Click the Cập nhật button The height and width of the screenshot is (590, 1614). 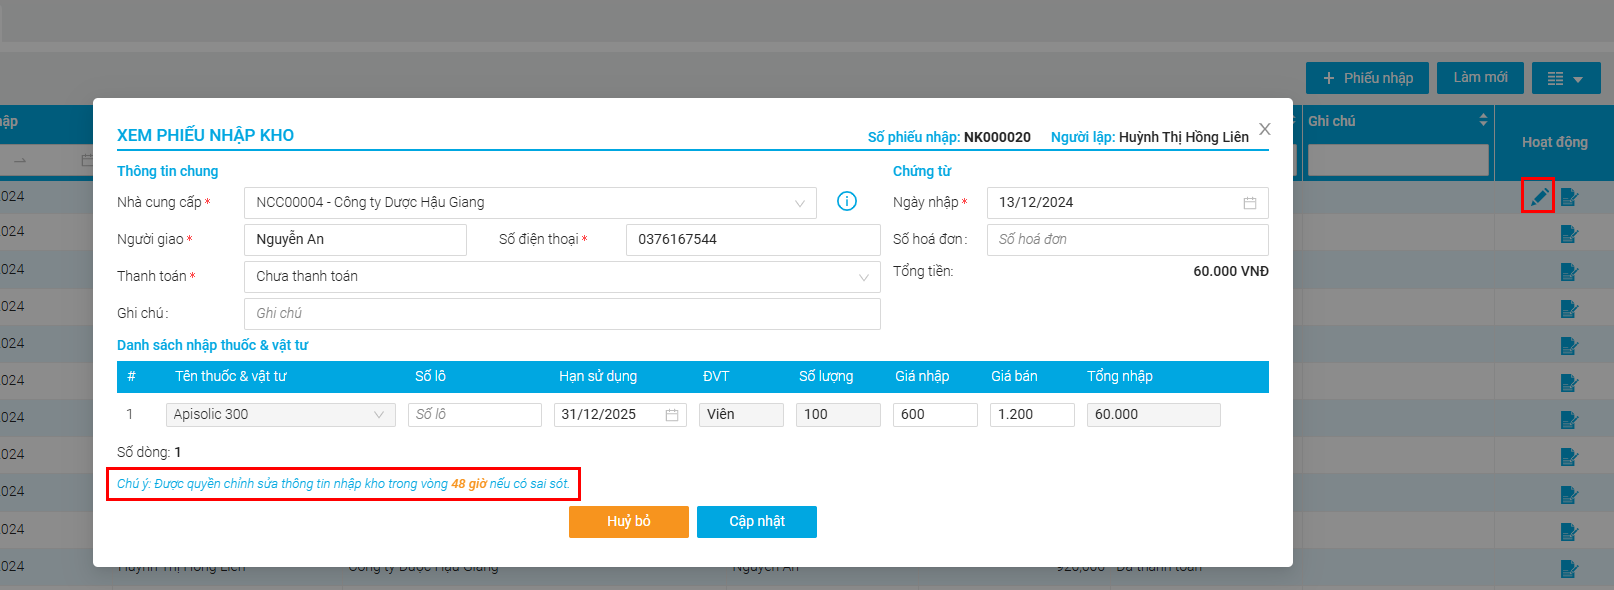[x=757, y=522]
